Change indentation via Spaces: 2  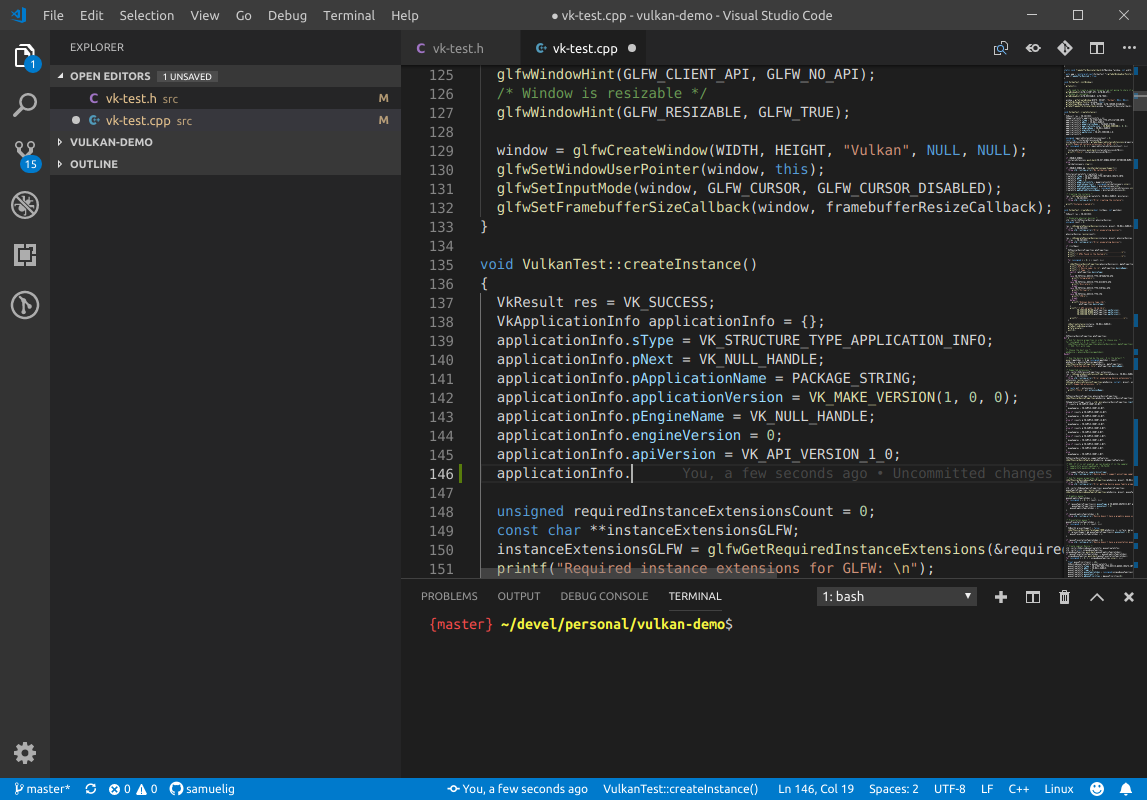(893, 789)
